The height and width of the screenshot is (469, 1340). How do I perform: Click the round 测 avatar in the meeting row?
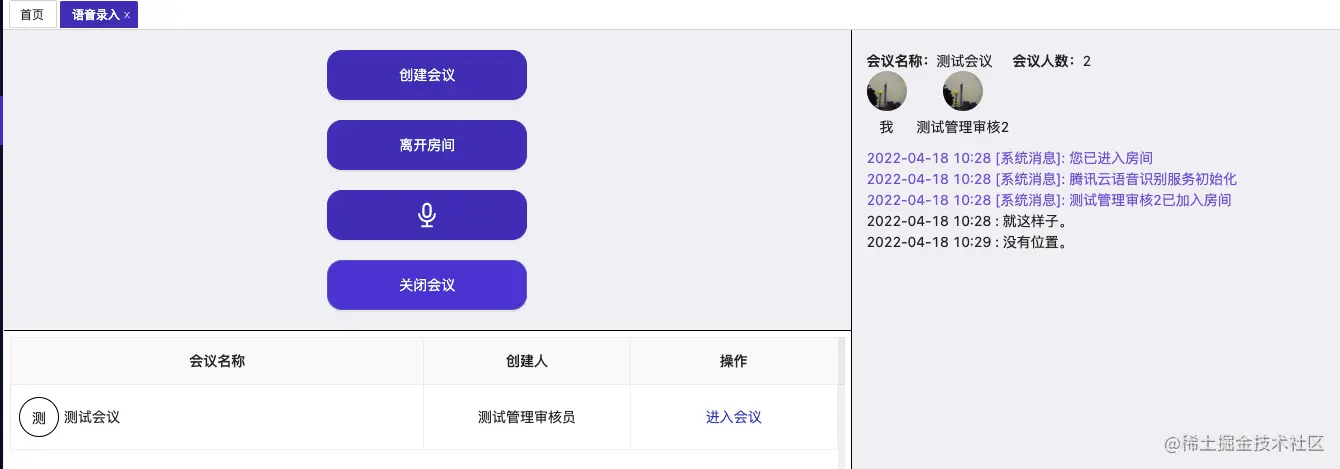coord(39,417)
